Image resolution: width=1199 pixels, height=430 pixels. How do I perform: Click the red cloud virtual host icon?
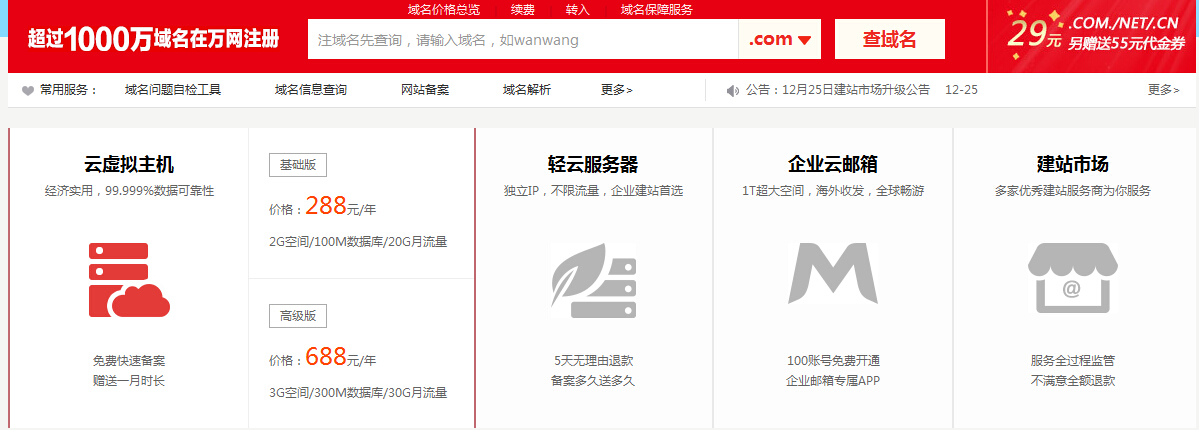pos(129,280)
